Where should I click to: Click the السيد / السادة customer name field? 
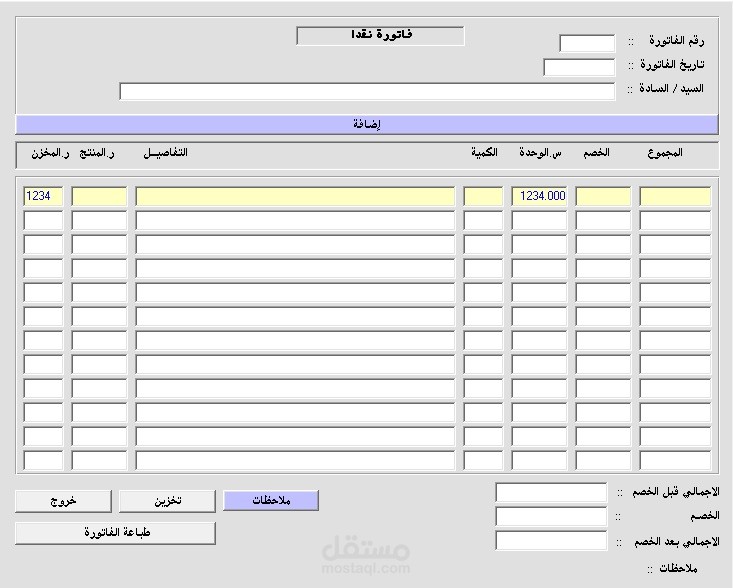(367, 91)
